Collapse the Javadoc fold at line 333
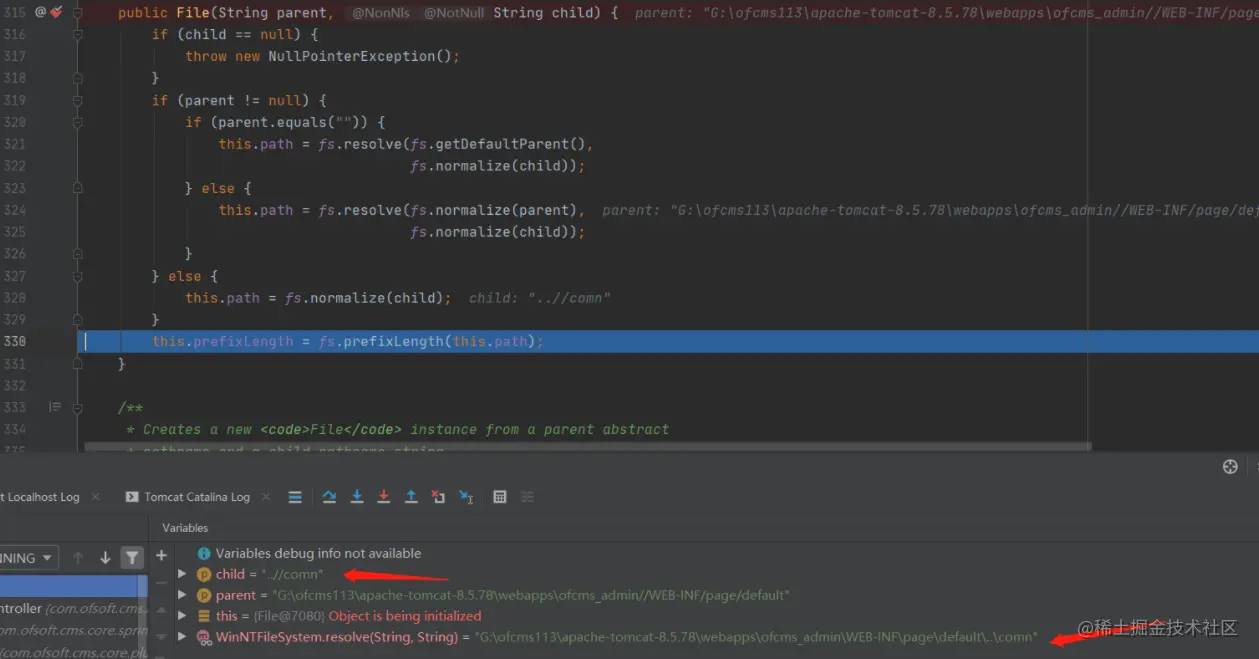Image resolution: width=1259 pixels, height=659 pixels. point(78,407)
